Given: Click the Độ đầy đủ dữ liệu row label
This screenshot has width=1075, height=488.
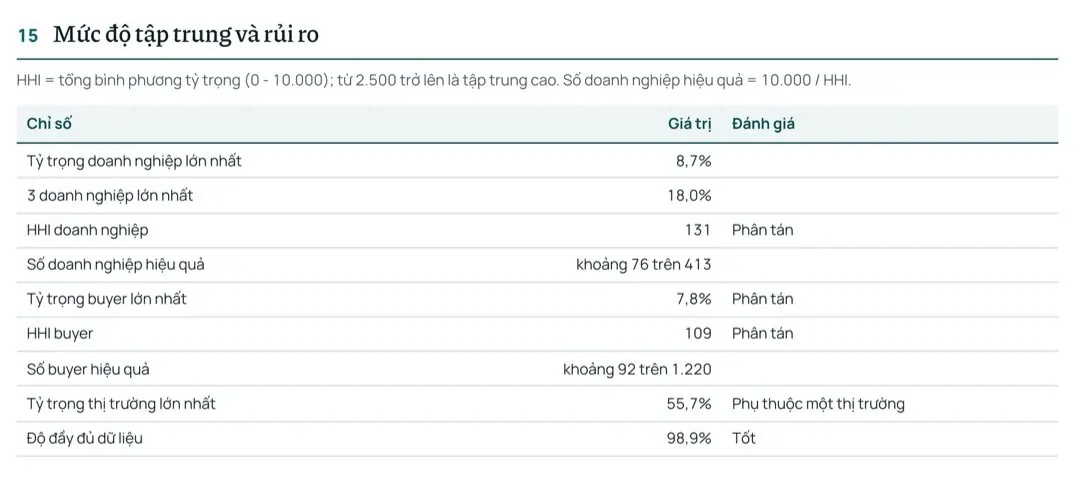Looking at the screenshot, I should 85,439.
